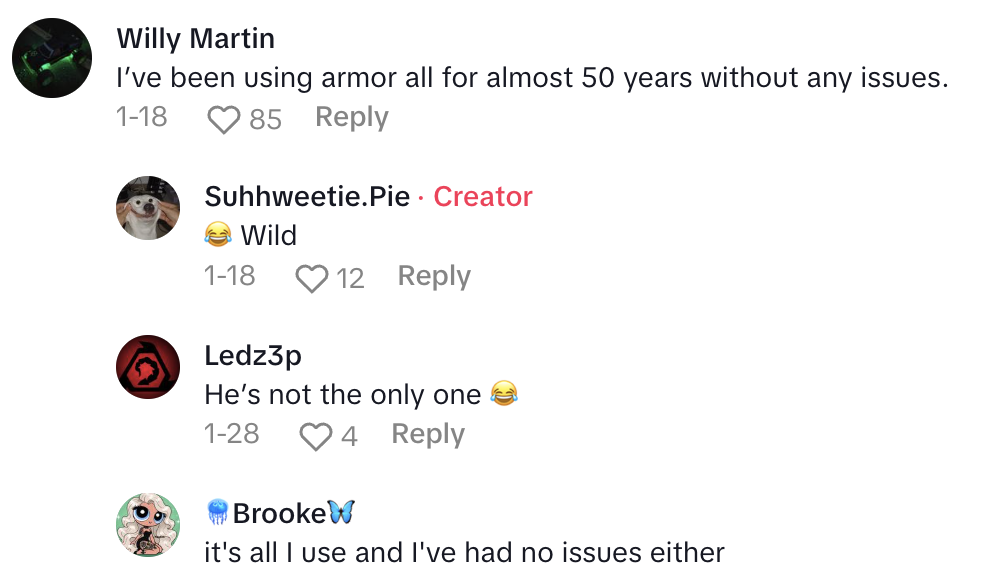Open Willy Martin's profile avatar
The width and height of the screenshot is (988, 576).
click(51, 51)
